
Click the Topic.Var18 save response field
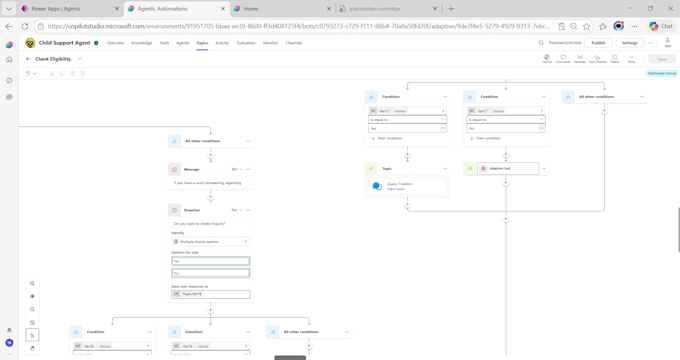coord(210,294)
